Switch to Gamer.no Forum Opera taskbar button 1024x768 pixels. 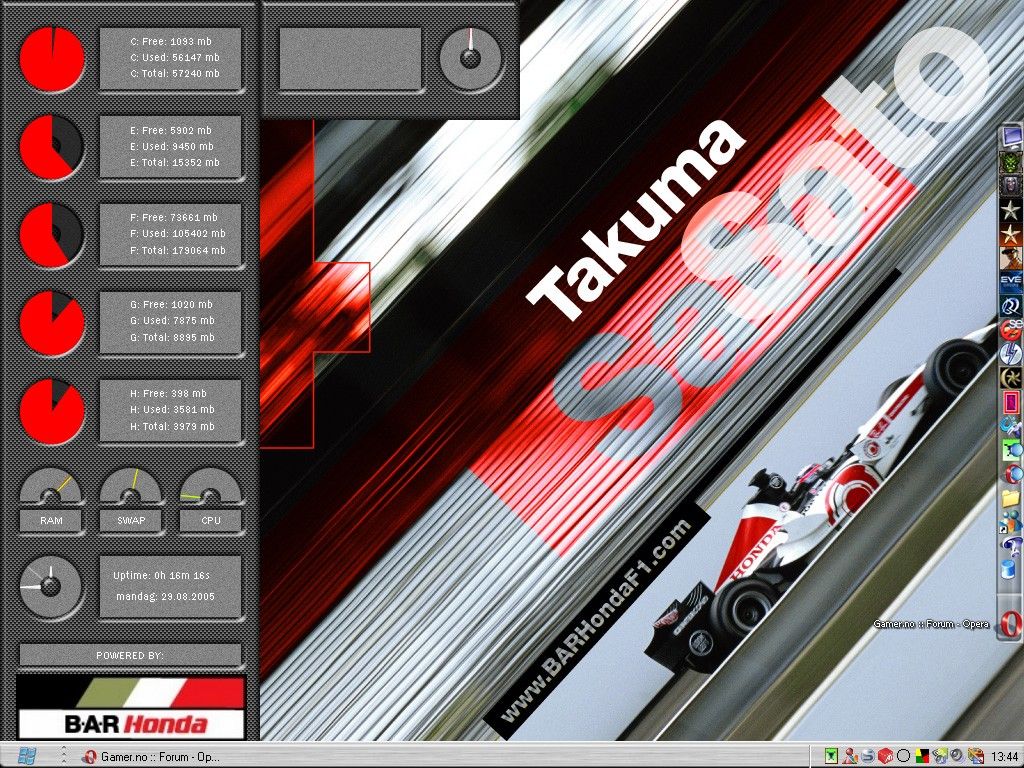click(x=152, y=757)
